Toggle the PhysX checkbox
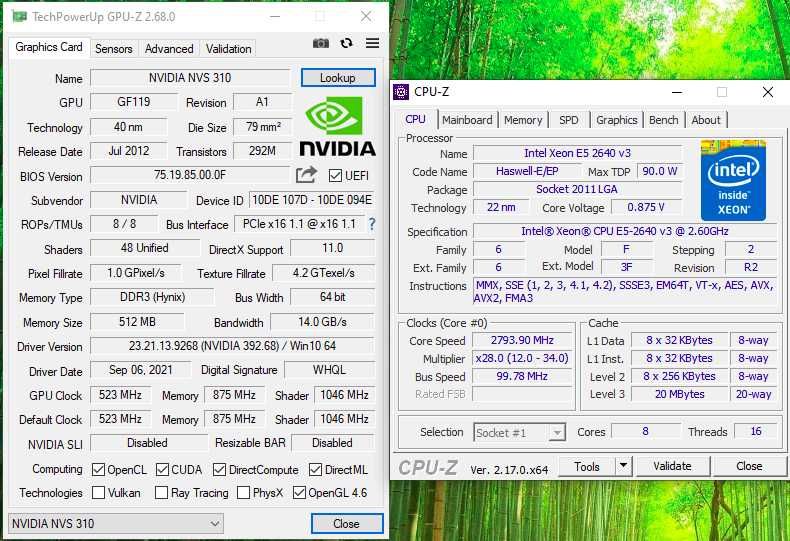This screenshot has width=790, height=541. 243,492
